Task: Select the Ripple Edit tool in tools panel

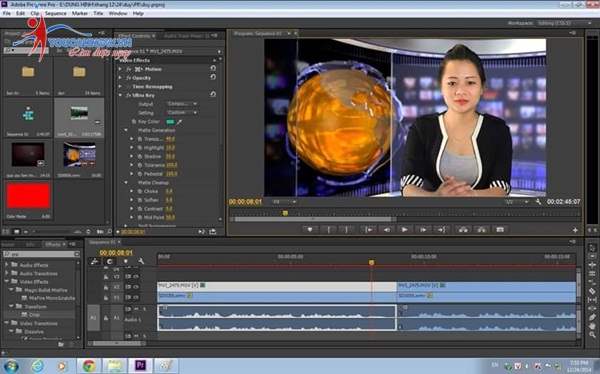Action: pos(592,265)
